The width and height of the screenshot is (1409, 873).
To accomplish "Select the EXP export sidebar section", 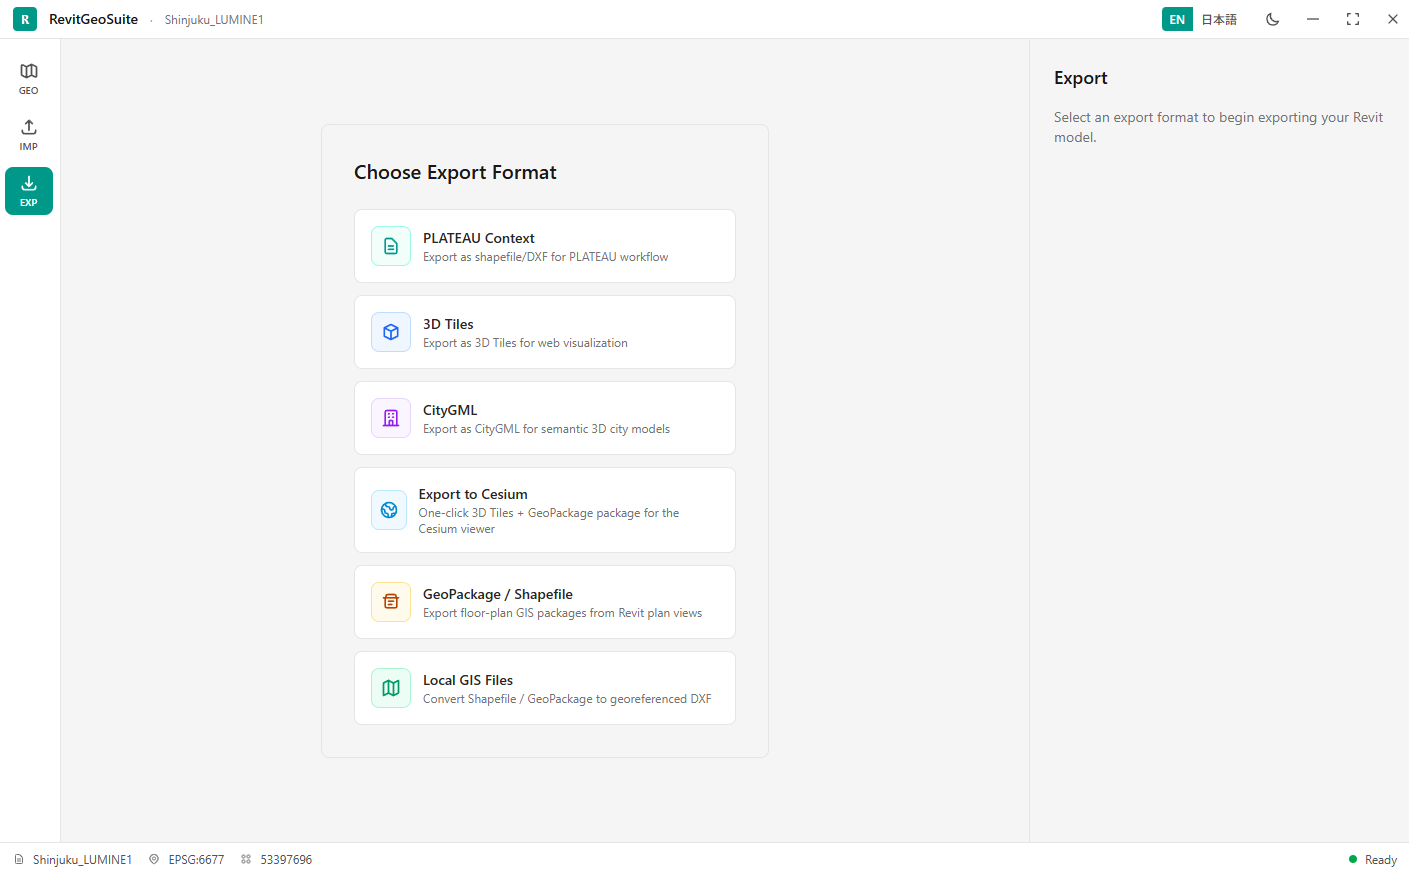I will tap(29, 191).
